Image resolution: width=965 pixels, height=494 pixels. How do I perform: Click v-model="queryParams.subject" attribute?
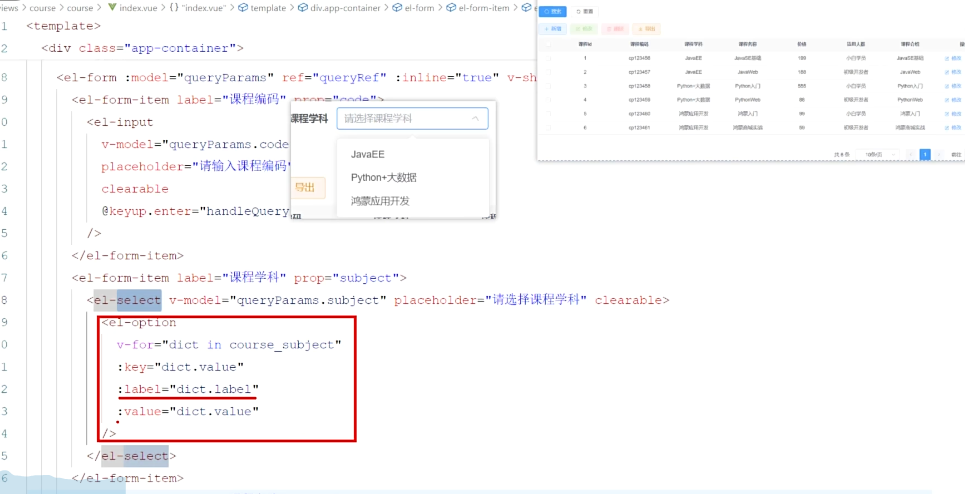278,300
